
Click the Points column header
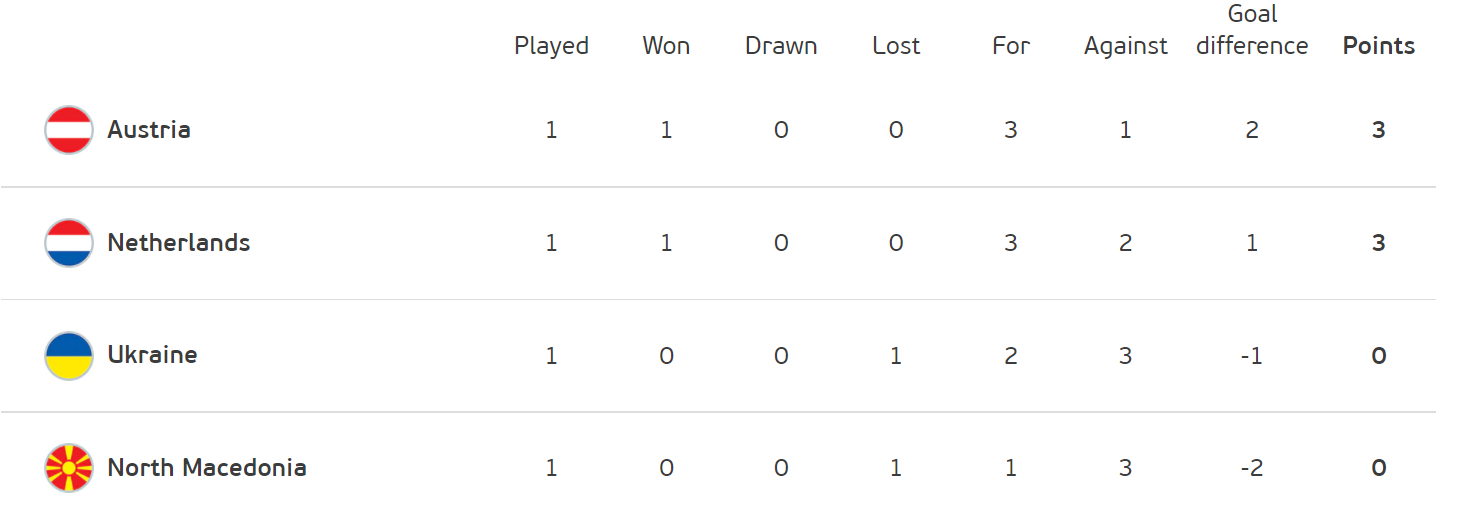1379,46
